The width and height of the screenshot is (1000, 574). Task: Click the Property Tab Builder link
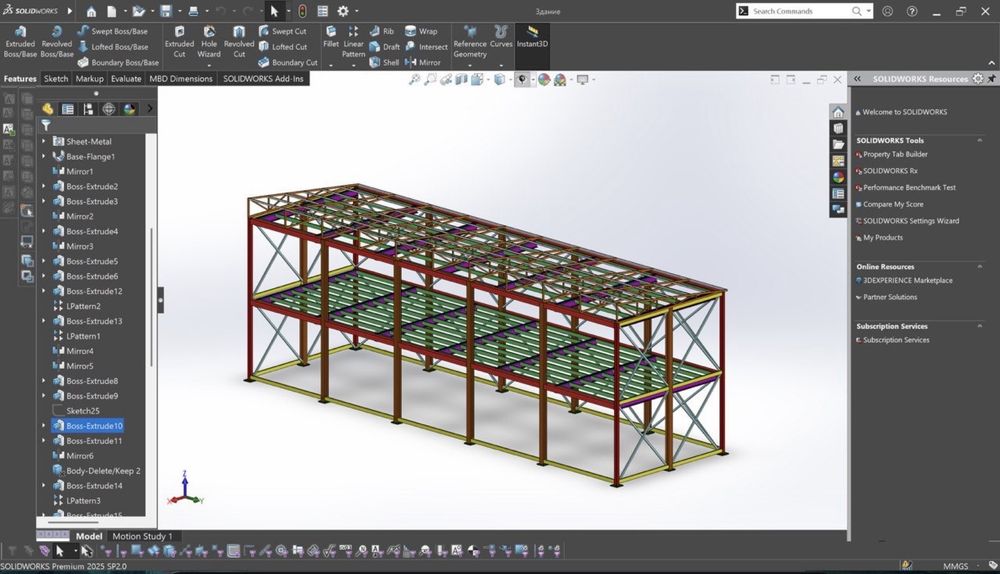pos(895,154)
